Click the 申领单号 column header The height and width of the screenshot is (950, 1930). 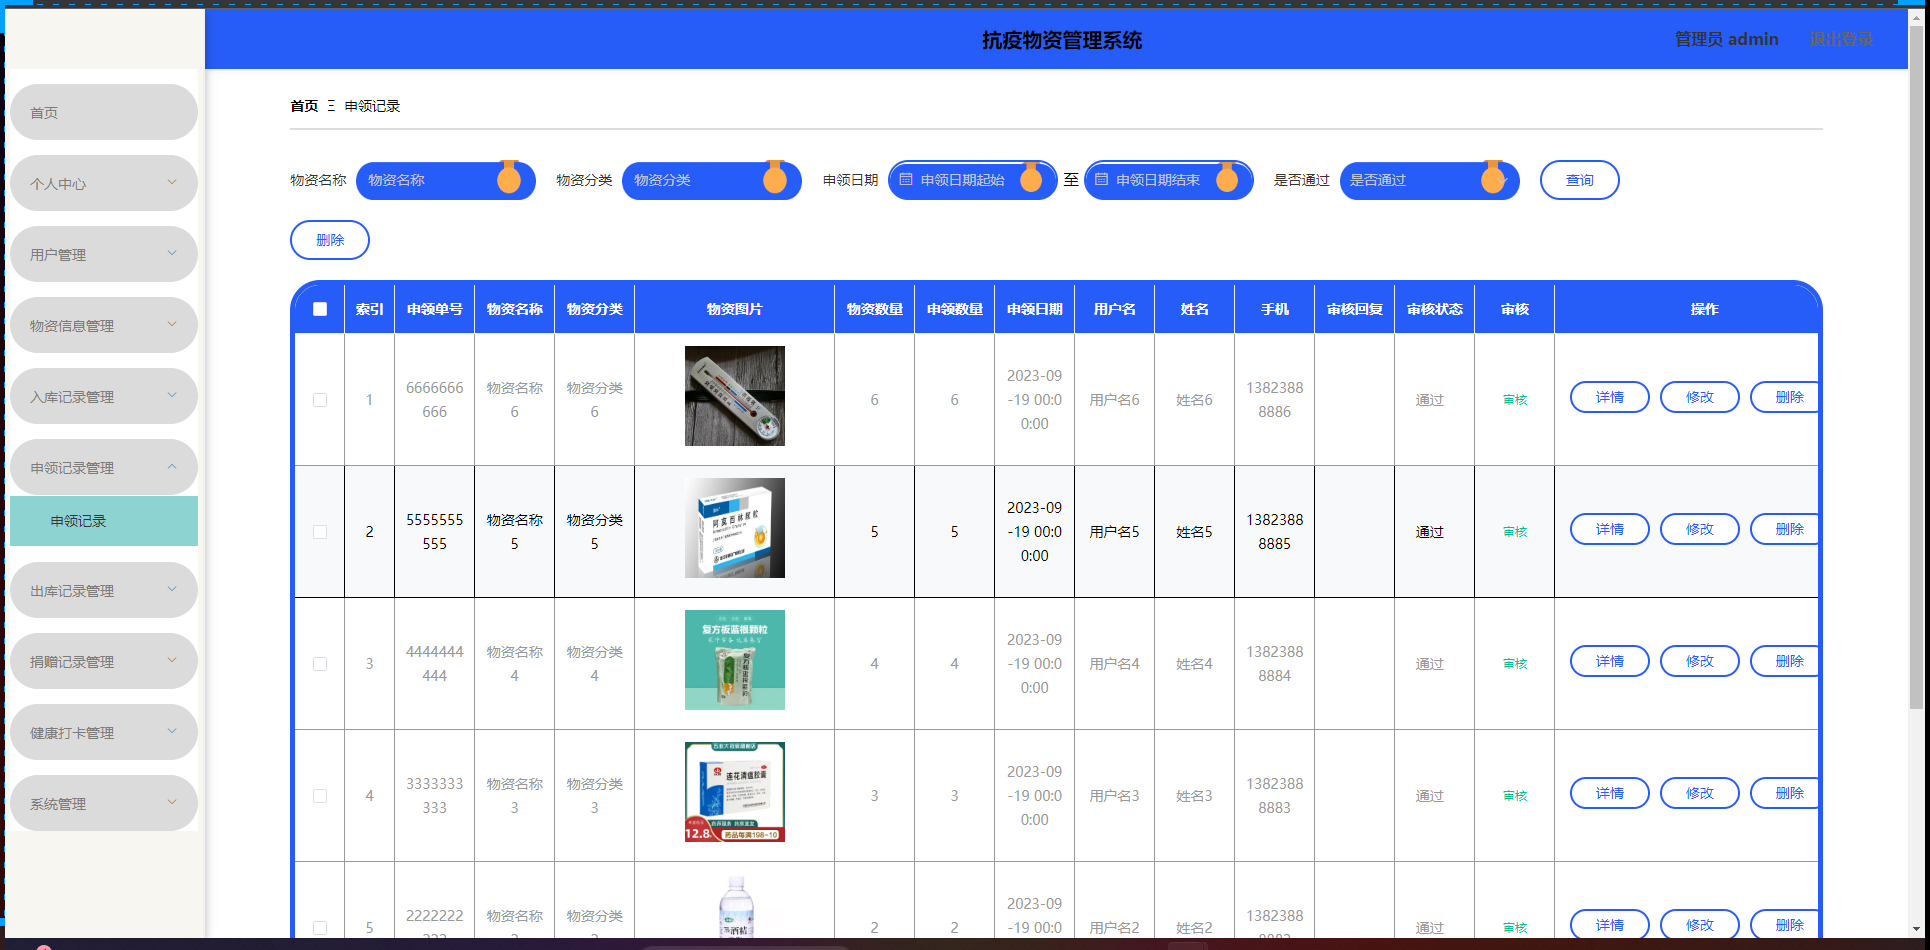tap(435, 309)
